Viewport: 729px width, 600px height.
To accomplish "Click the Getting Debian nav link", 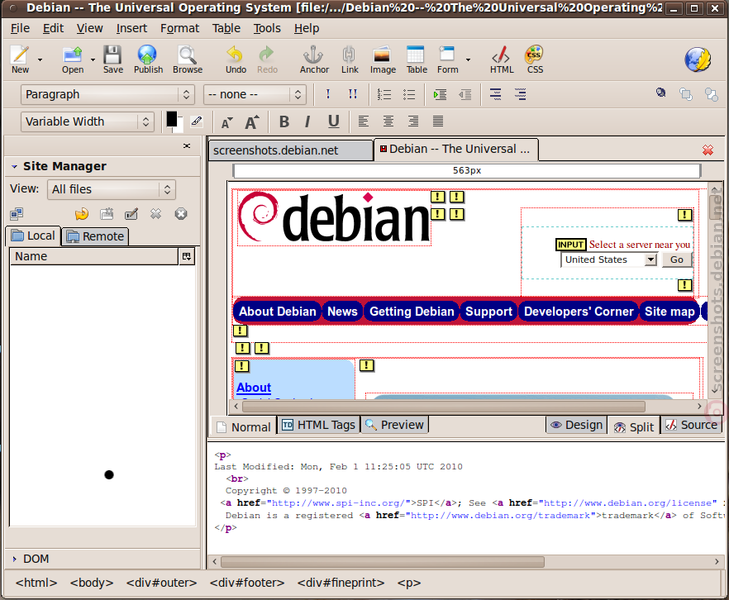I will [x=411, y=311].
